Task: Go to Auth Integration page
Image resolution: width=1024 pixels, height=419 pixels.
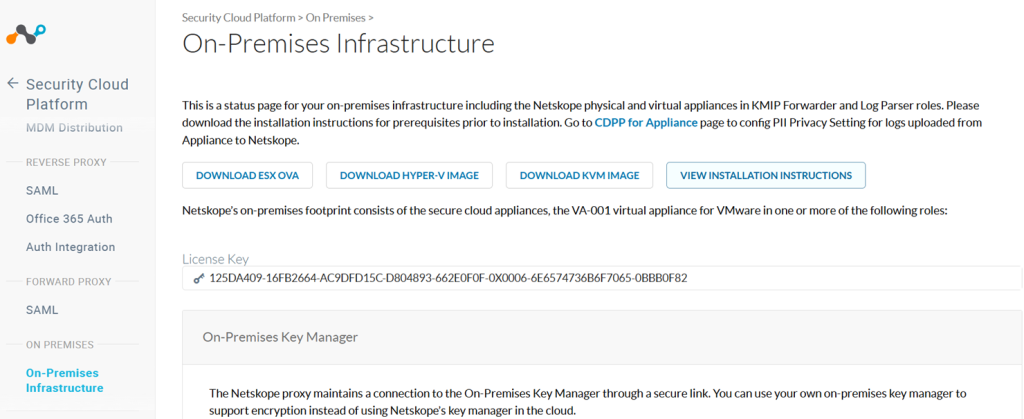Action: click(x=71, y=247)
